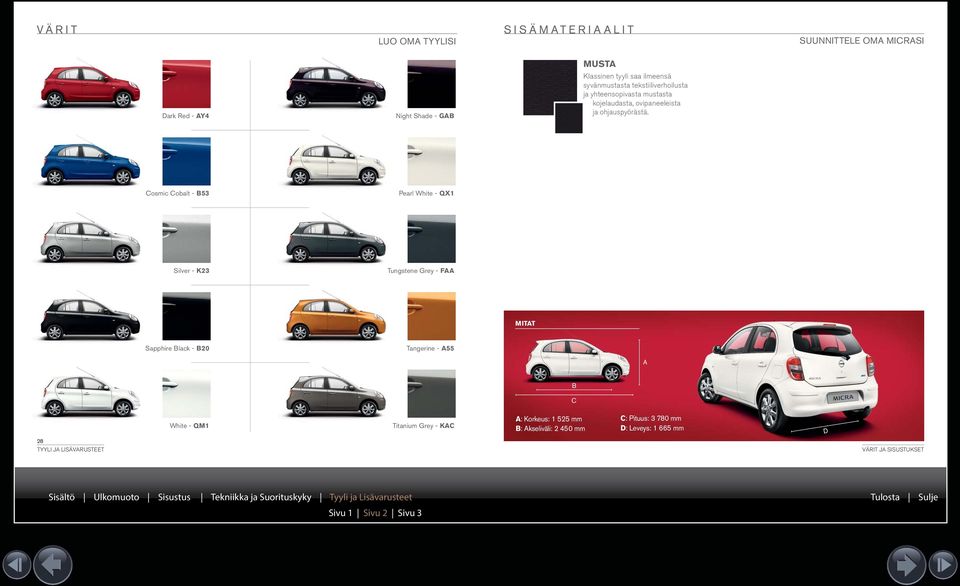This screenshot has height=586, width=960.
Task: Click Tulosta to print the brochure
Action: (885, 497)
